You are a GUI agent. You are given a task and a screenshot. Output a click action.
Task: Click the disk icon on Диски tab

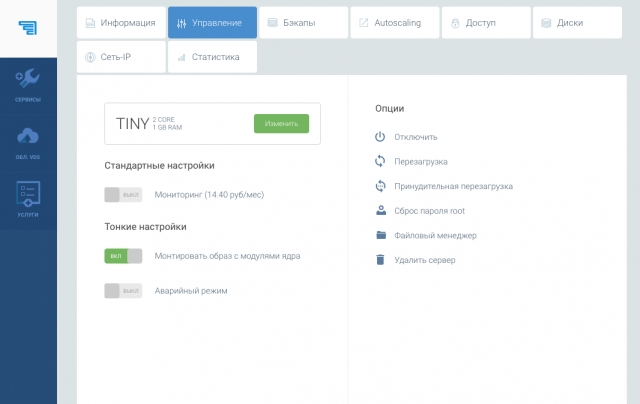546,23
